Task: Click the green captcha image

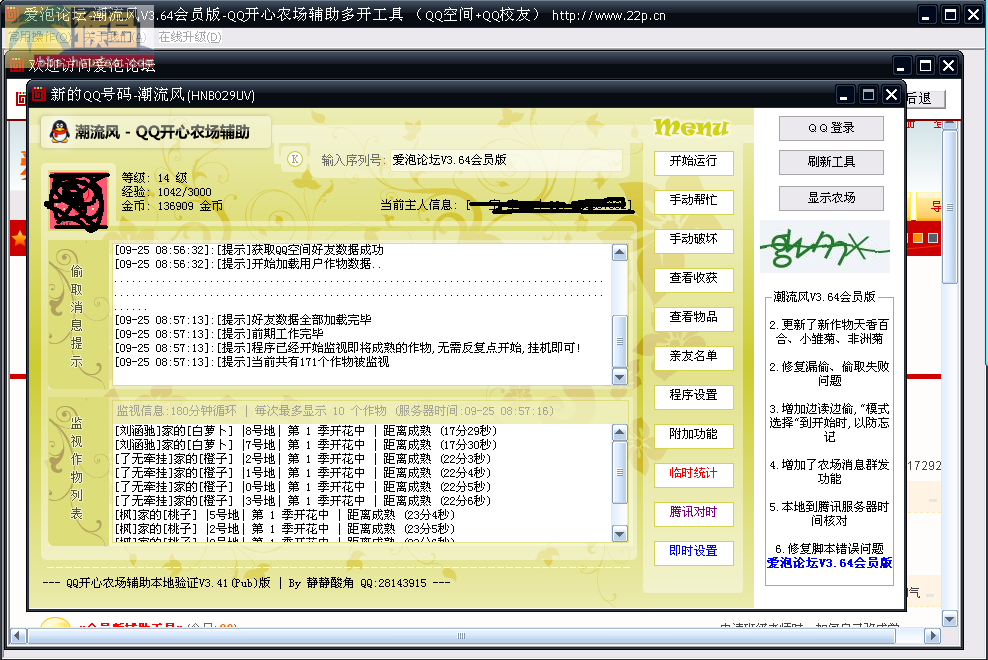Action: [825, 246]
